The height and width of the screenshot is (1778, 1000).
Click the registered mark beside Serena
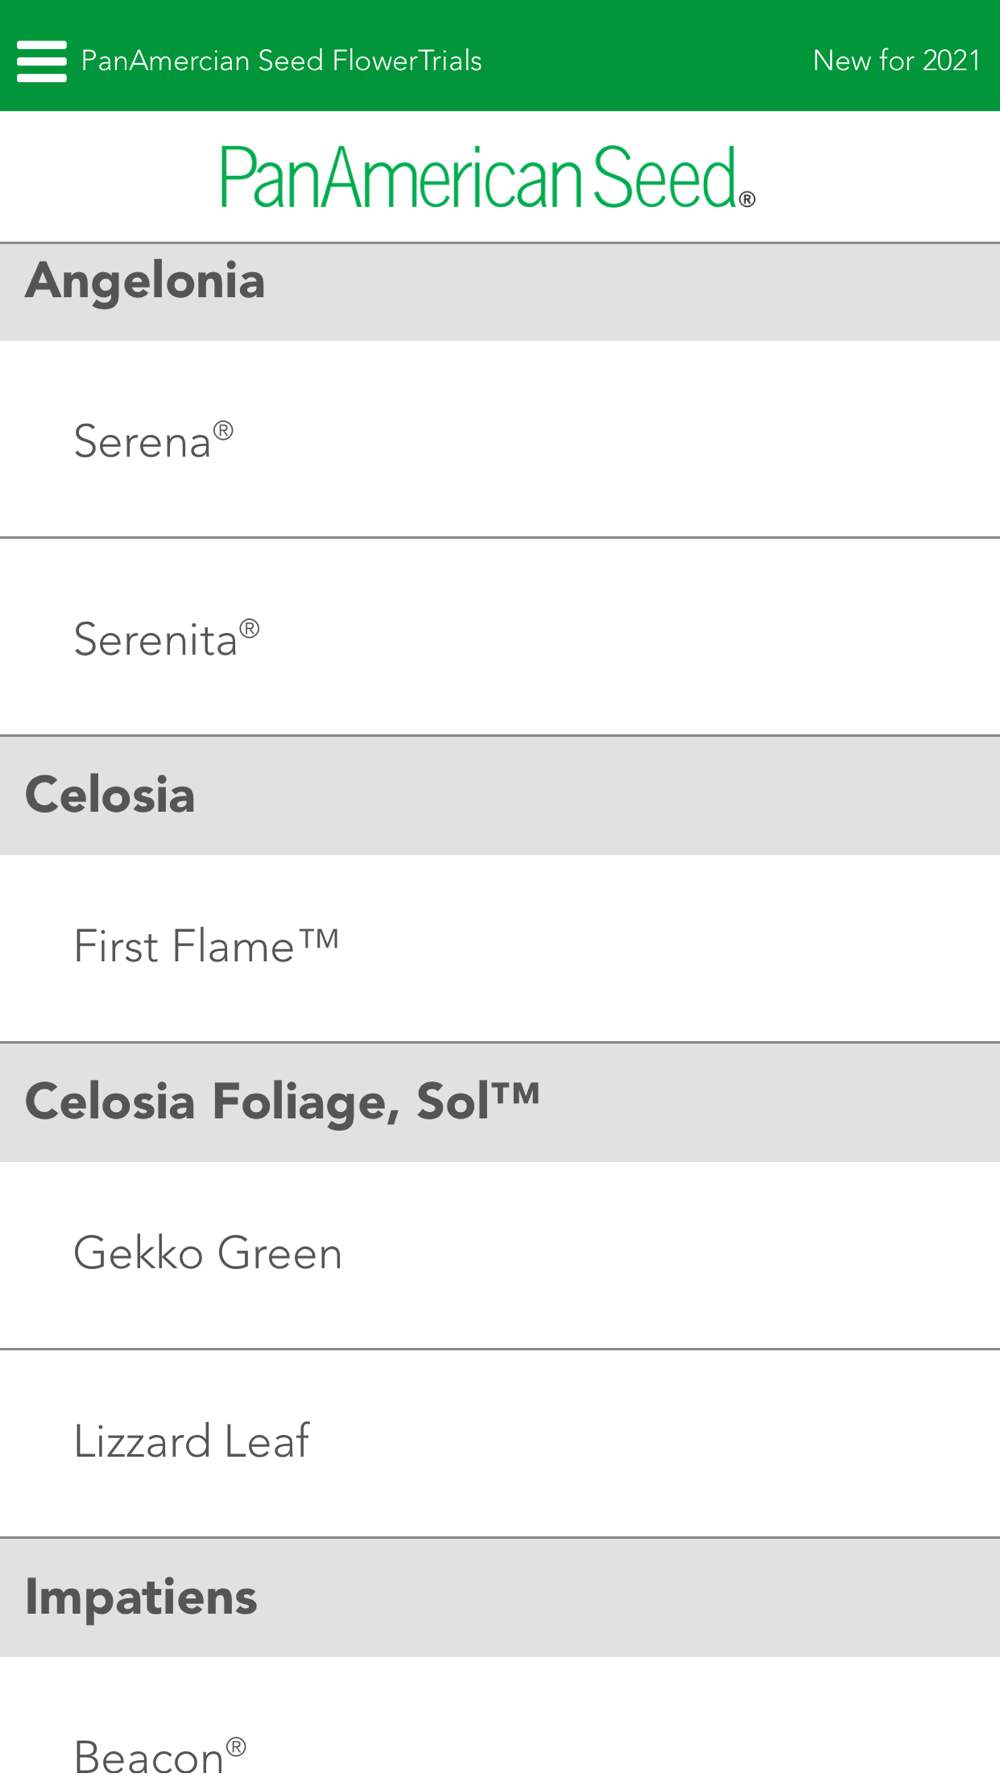coord(223,431)
